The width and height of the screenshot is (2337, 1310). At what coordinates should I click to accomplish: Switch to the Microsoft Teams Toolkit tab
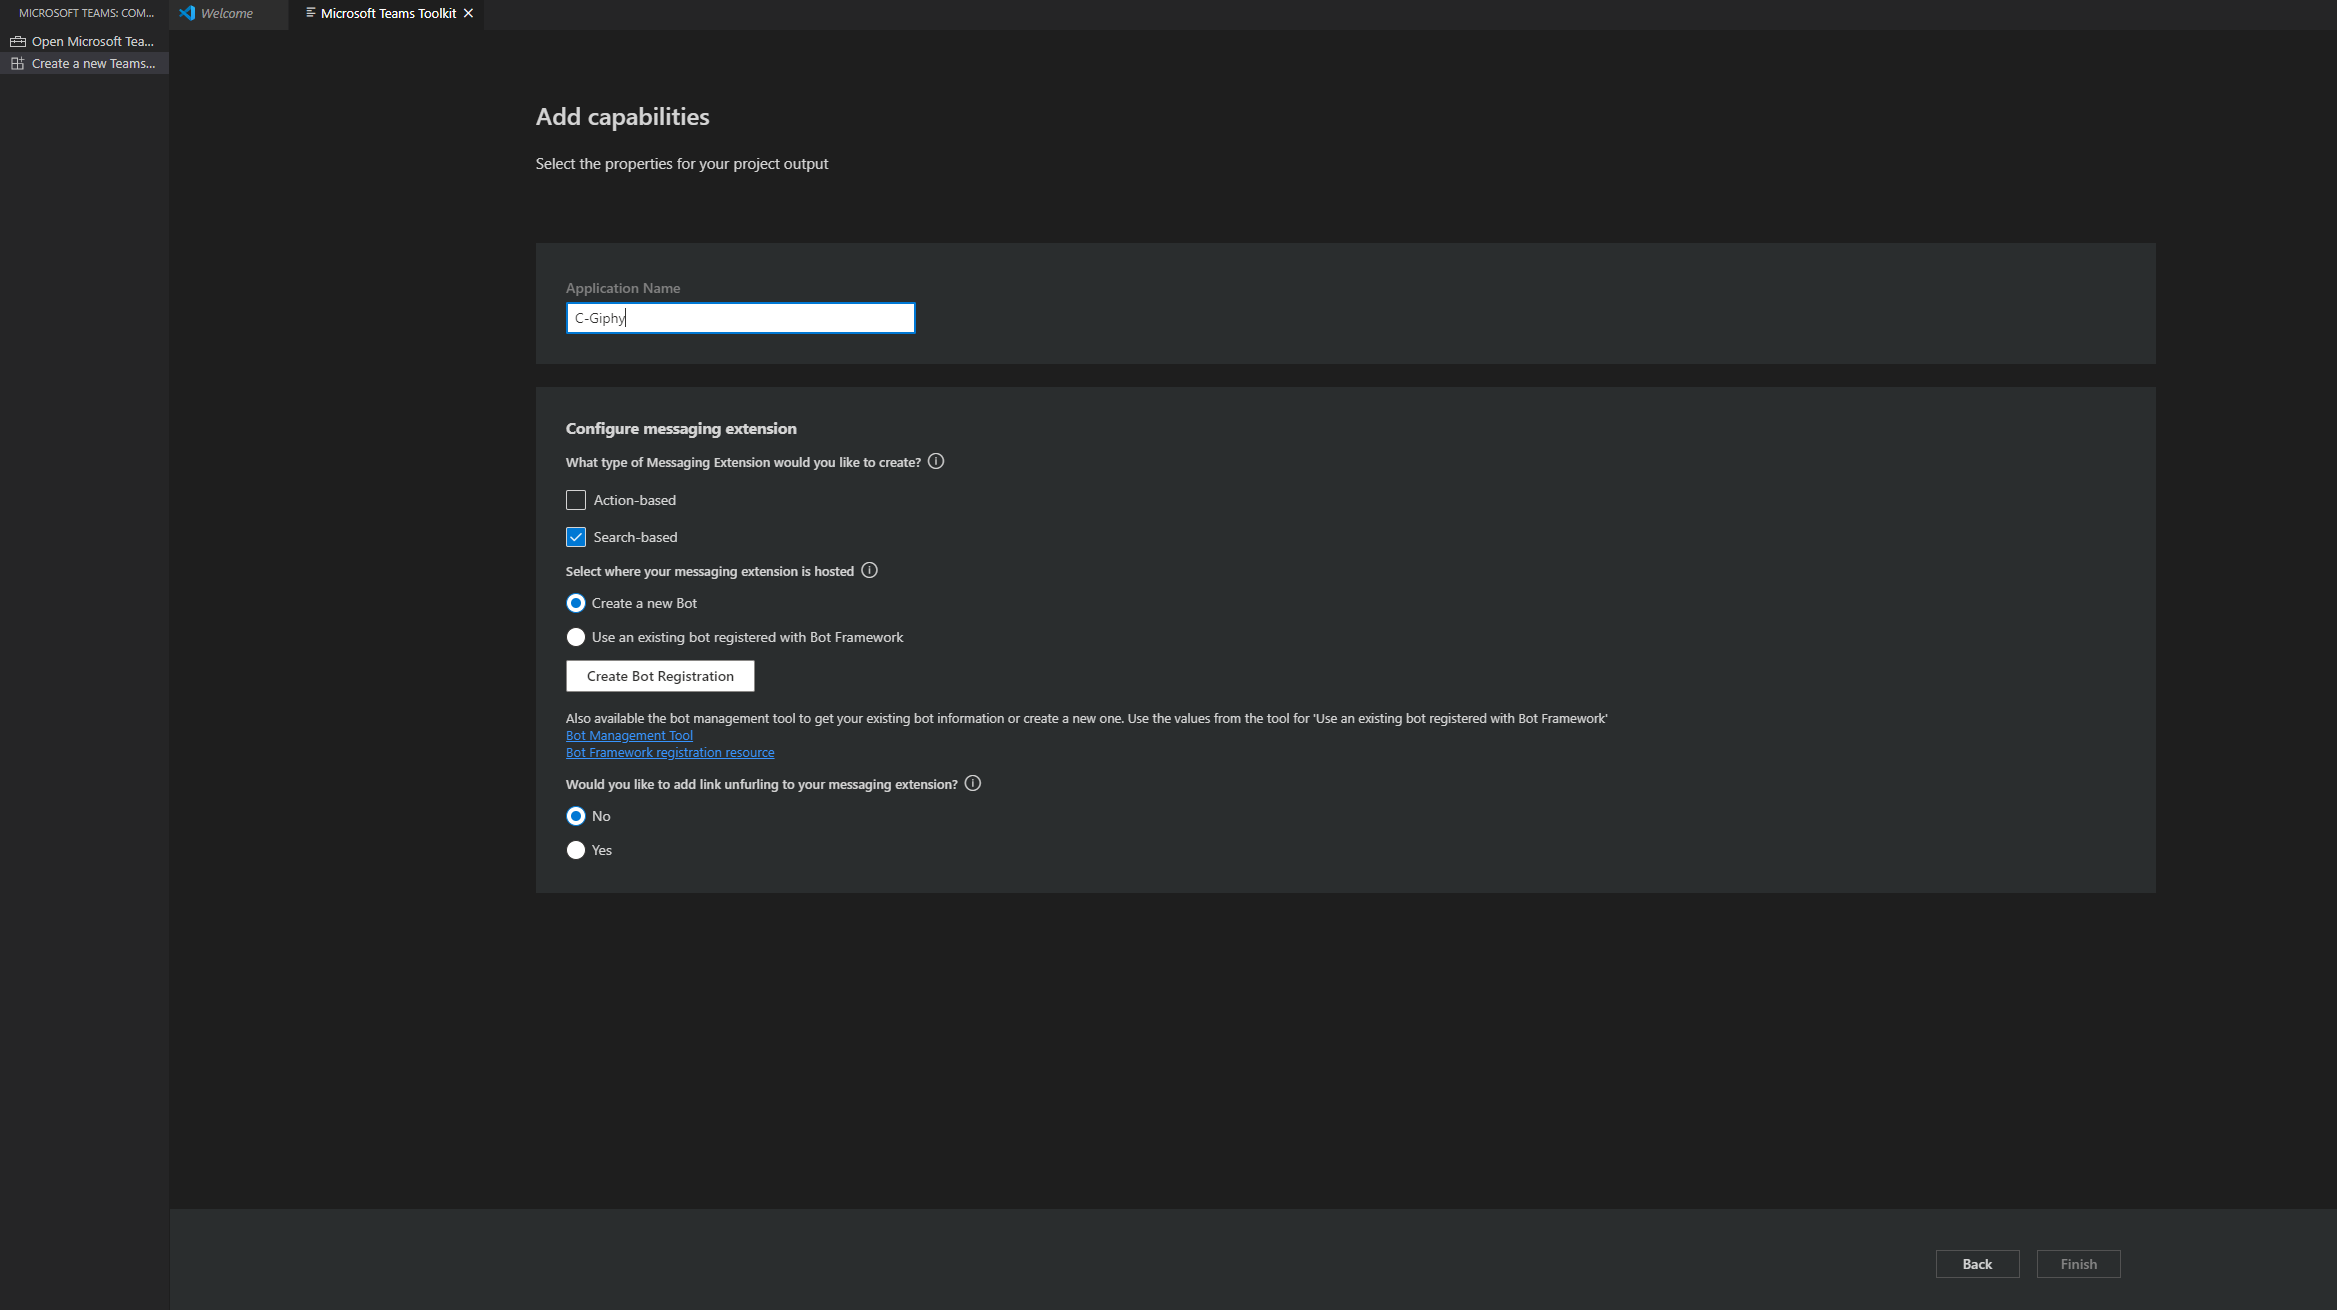pos(388,14)
